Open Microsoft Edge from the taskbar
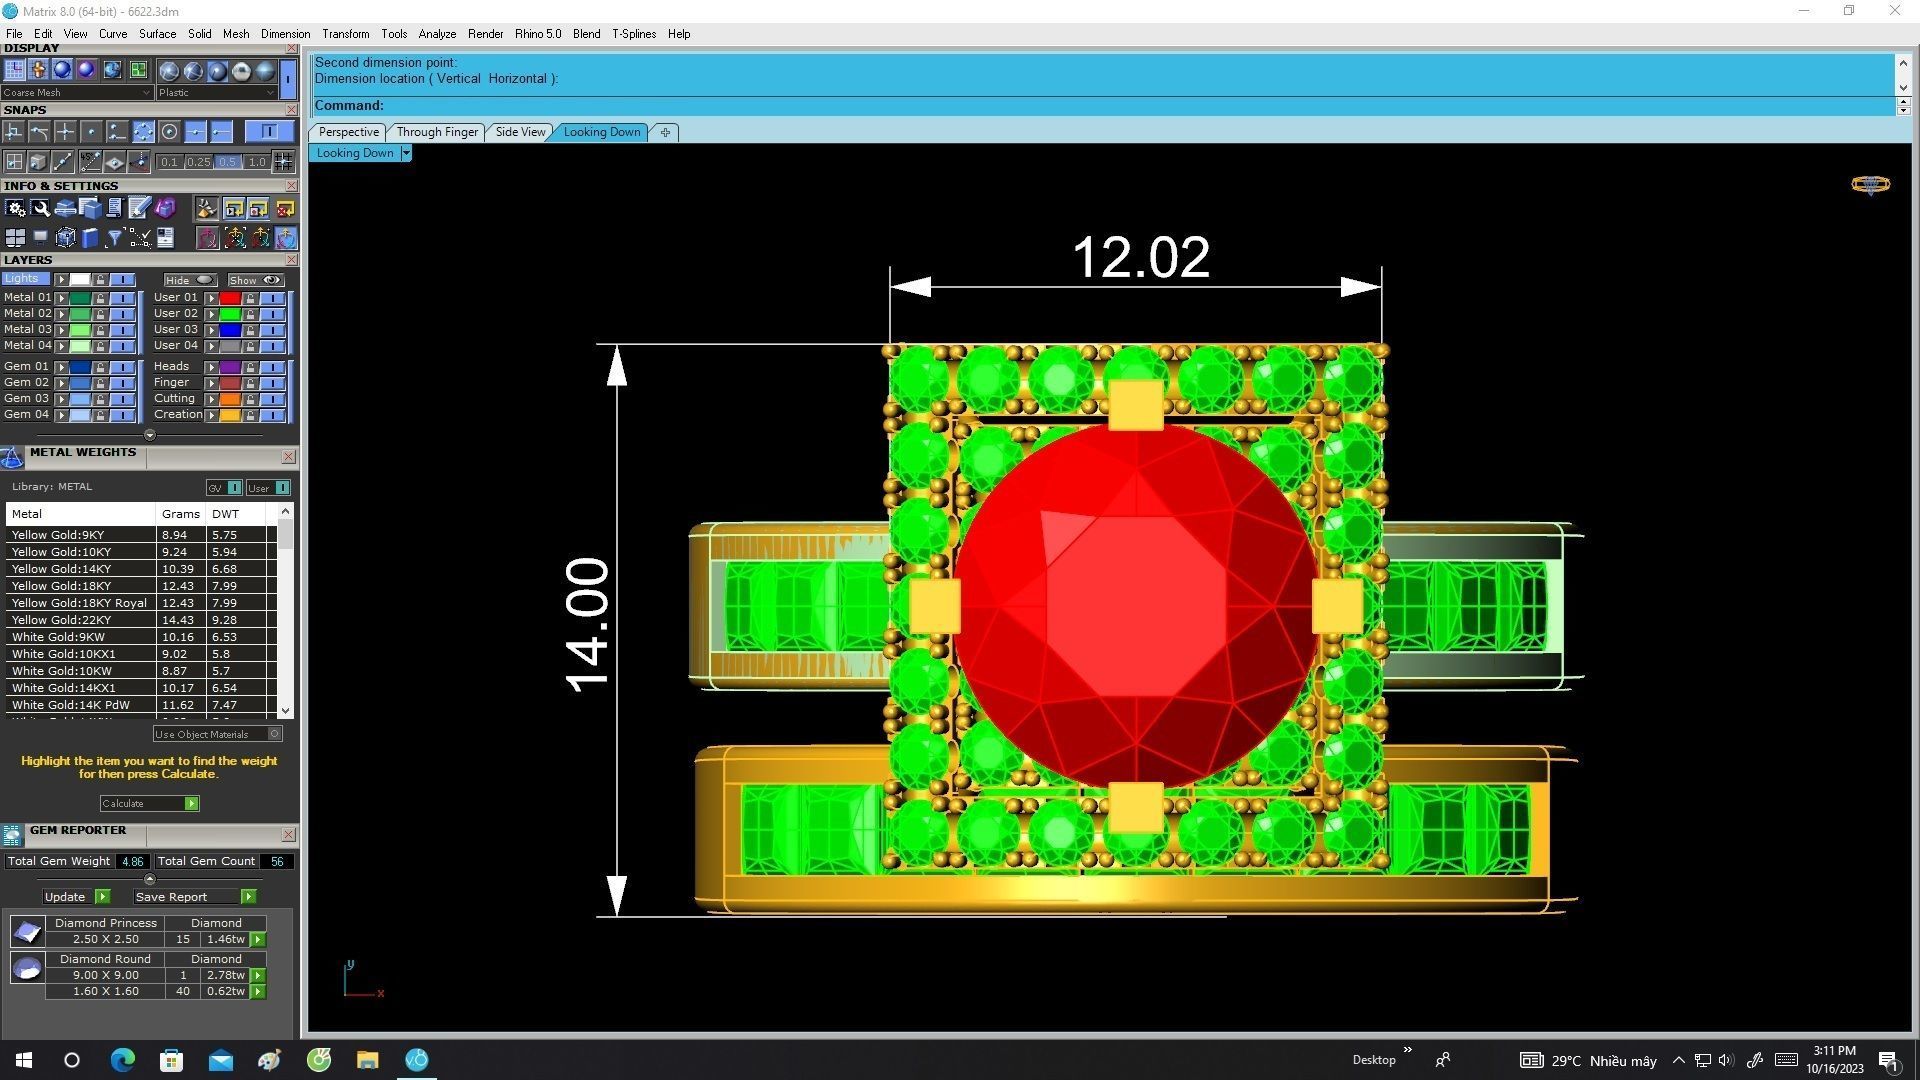The width and height of the screenshot is (1920, 1080). click(x=122, y=1060)
